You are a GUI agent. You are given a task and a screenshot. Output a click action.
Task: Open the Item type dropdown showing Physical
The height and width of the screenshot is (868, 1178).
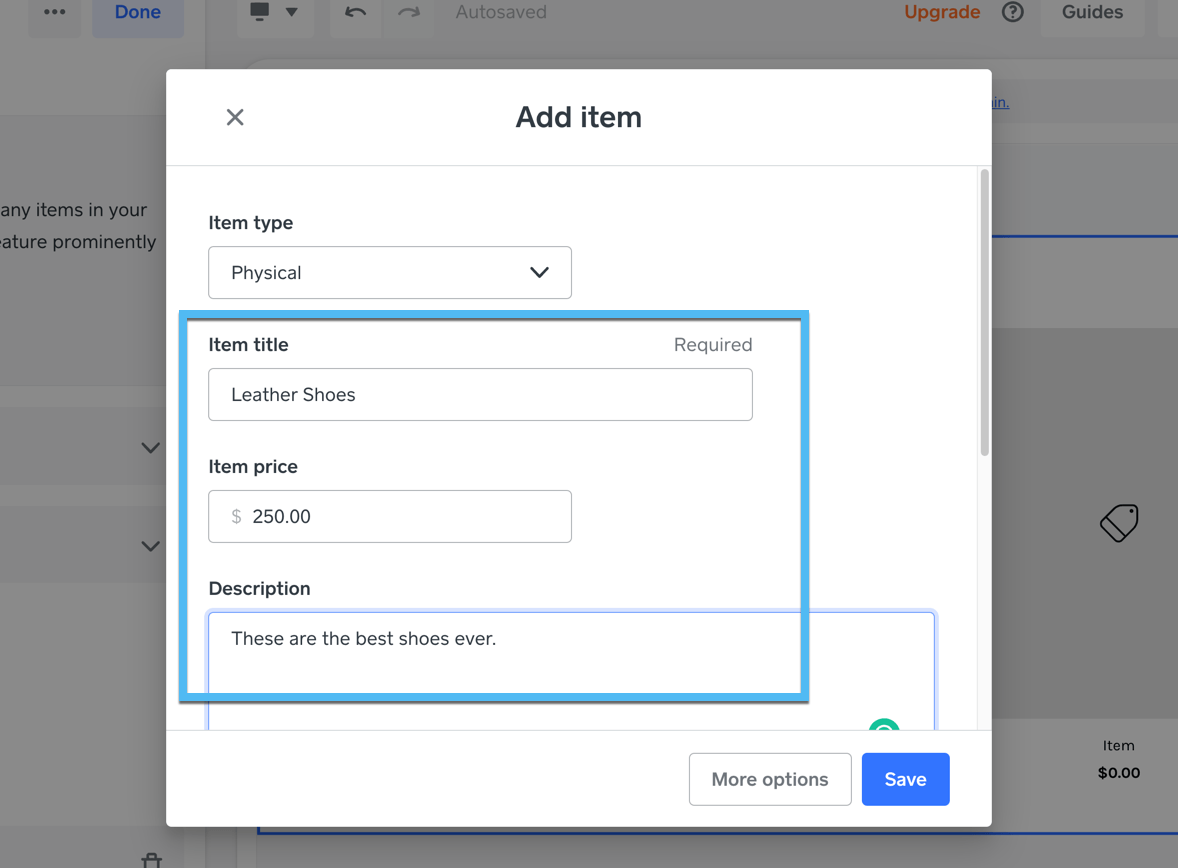pyautogui.click(x=390, y=272)
